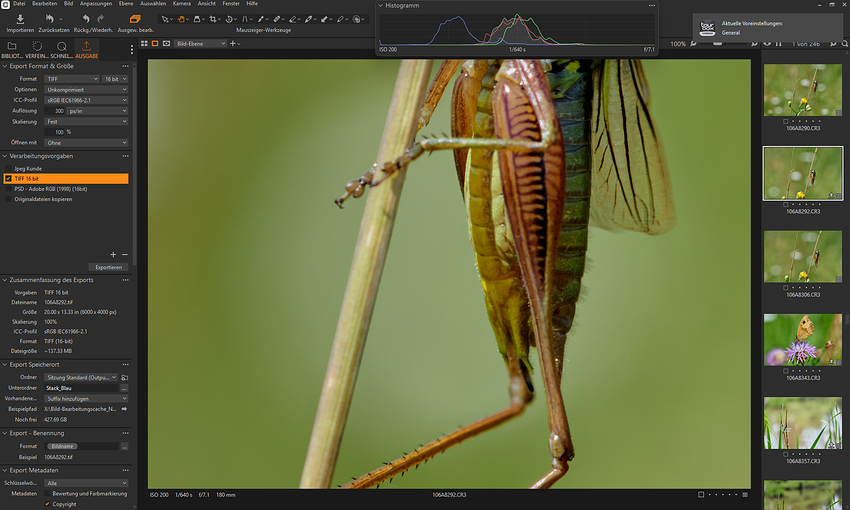
Task: Collapse the Histogramm panel chevron
Action: click(x=381, y=5)
